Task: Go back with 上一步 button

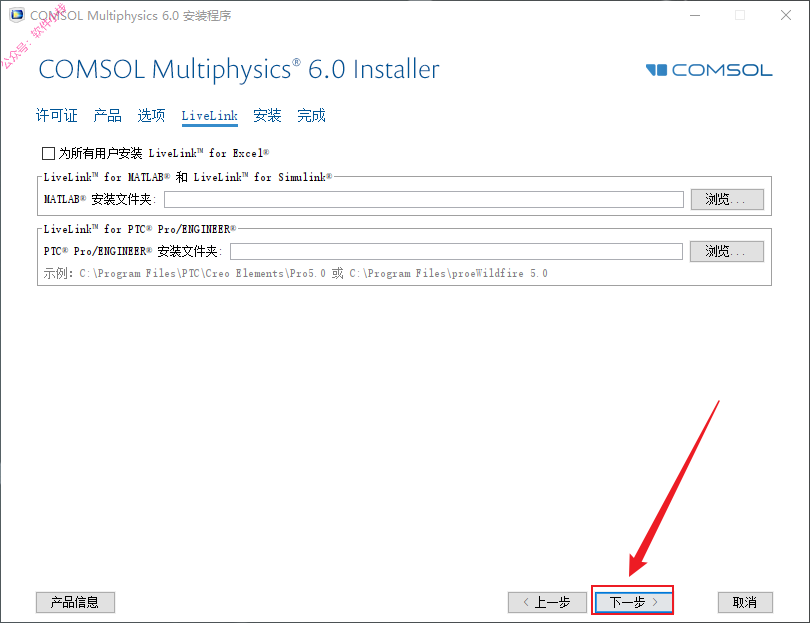Action: coord(547,602)
